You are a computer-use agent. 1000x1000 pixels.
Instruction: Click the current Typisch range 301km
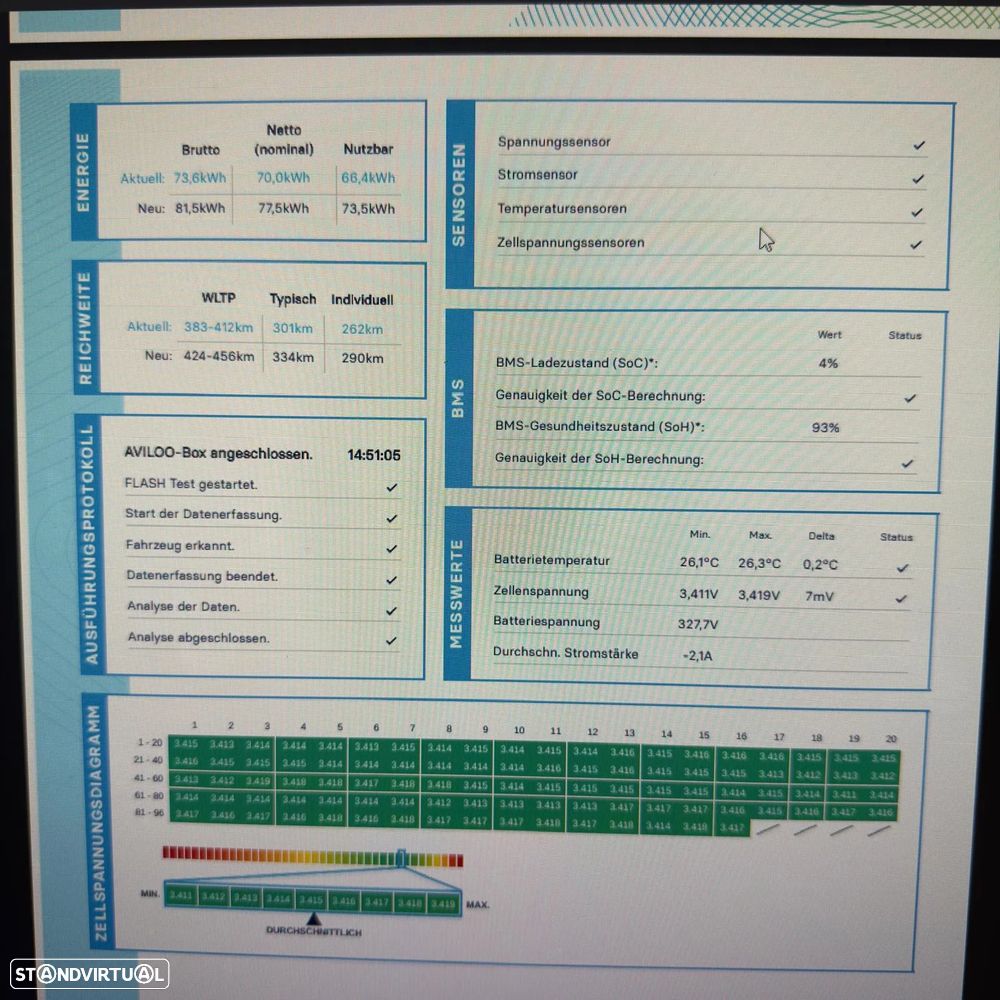click(x=293, y=328)
